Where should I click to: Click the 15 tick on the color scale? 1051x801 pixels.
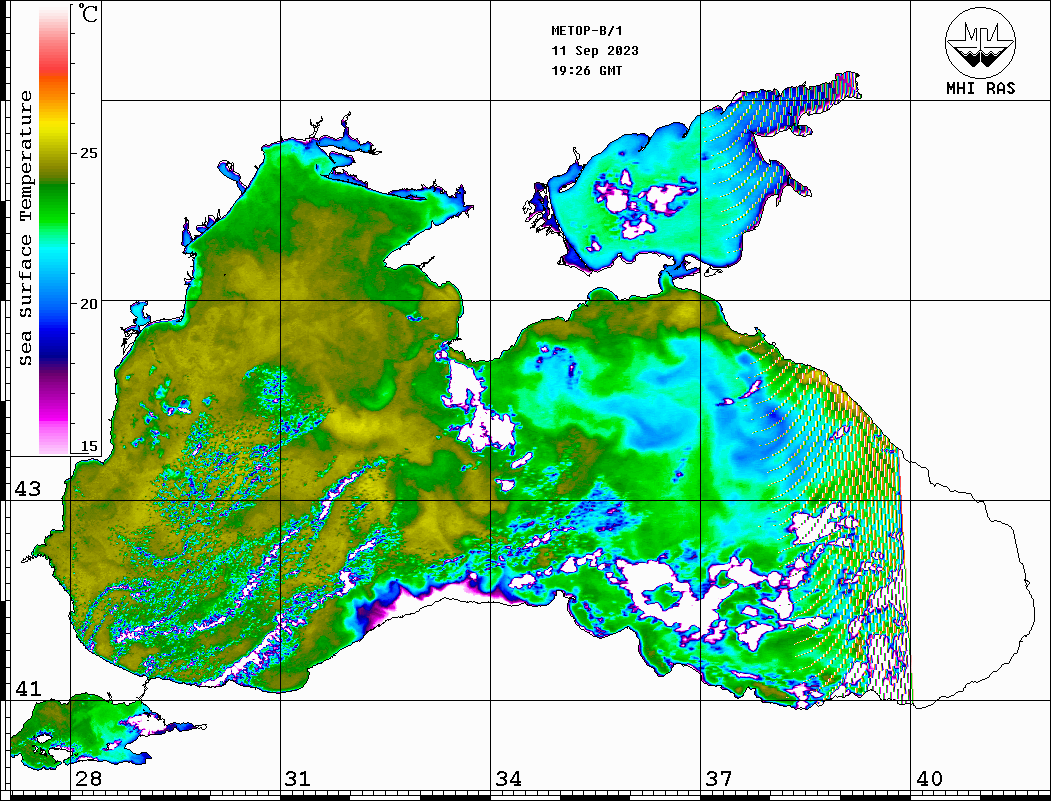coord(88,446)
